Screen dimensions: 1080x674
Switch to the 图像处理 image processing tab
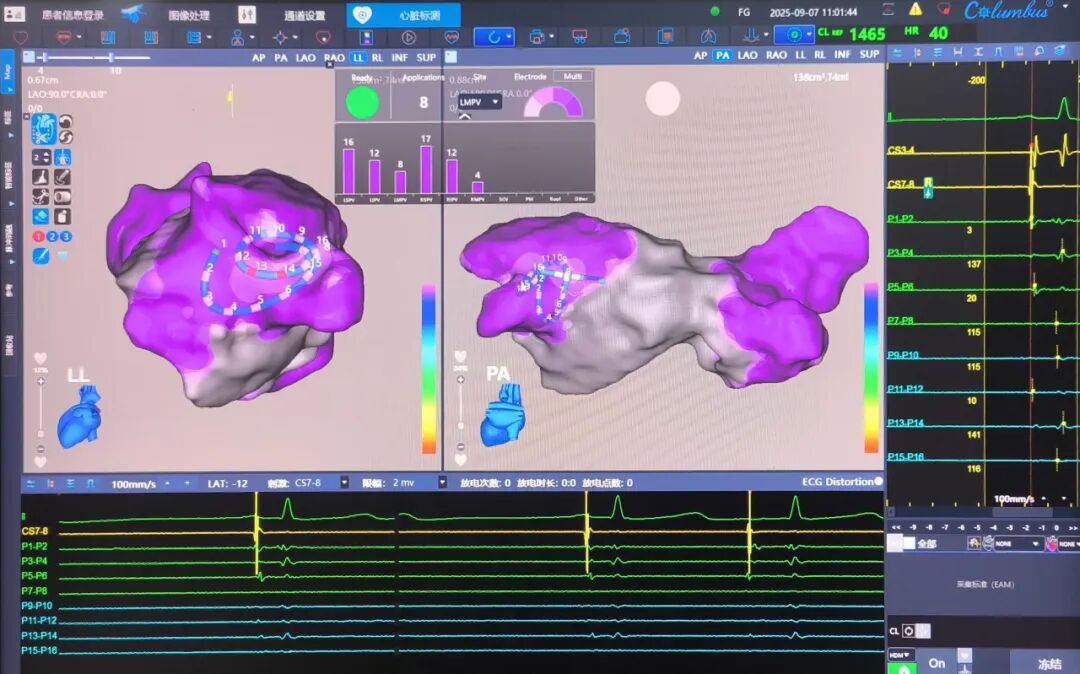pos(189,14)
